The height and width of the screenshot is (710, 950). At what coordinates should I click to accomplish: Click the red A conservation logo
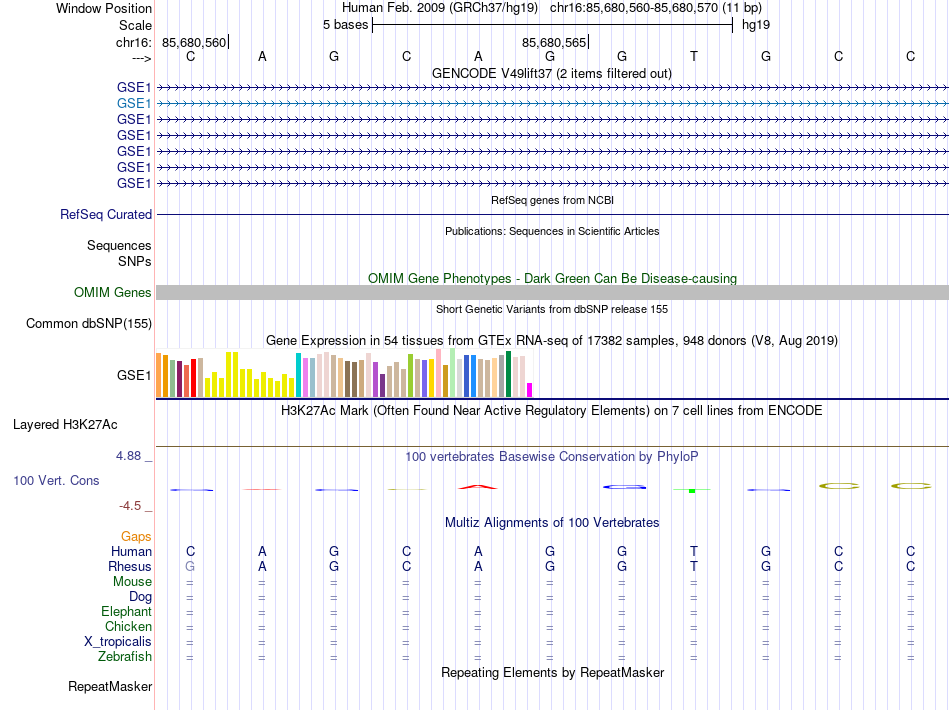[x=478, y=486]
